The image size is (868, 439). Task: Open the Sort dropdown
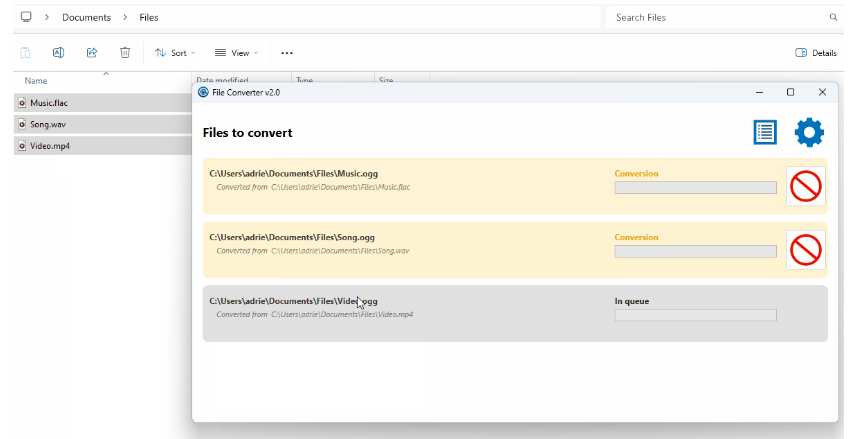174,53
